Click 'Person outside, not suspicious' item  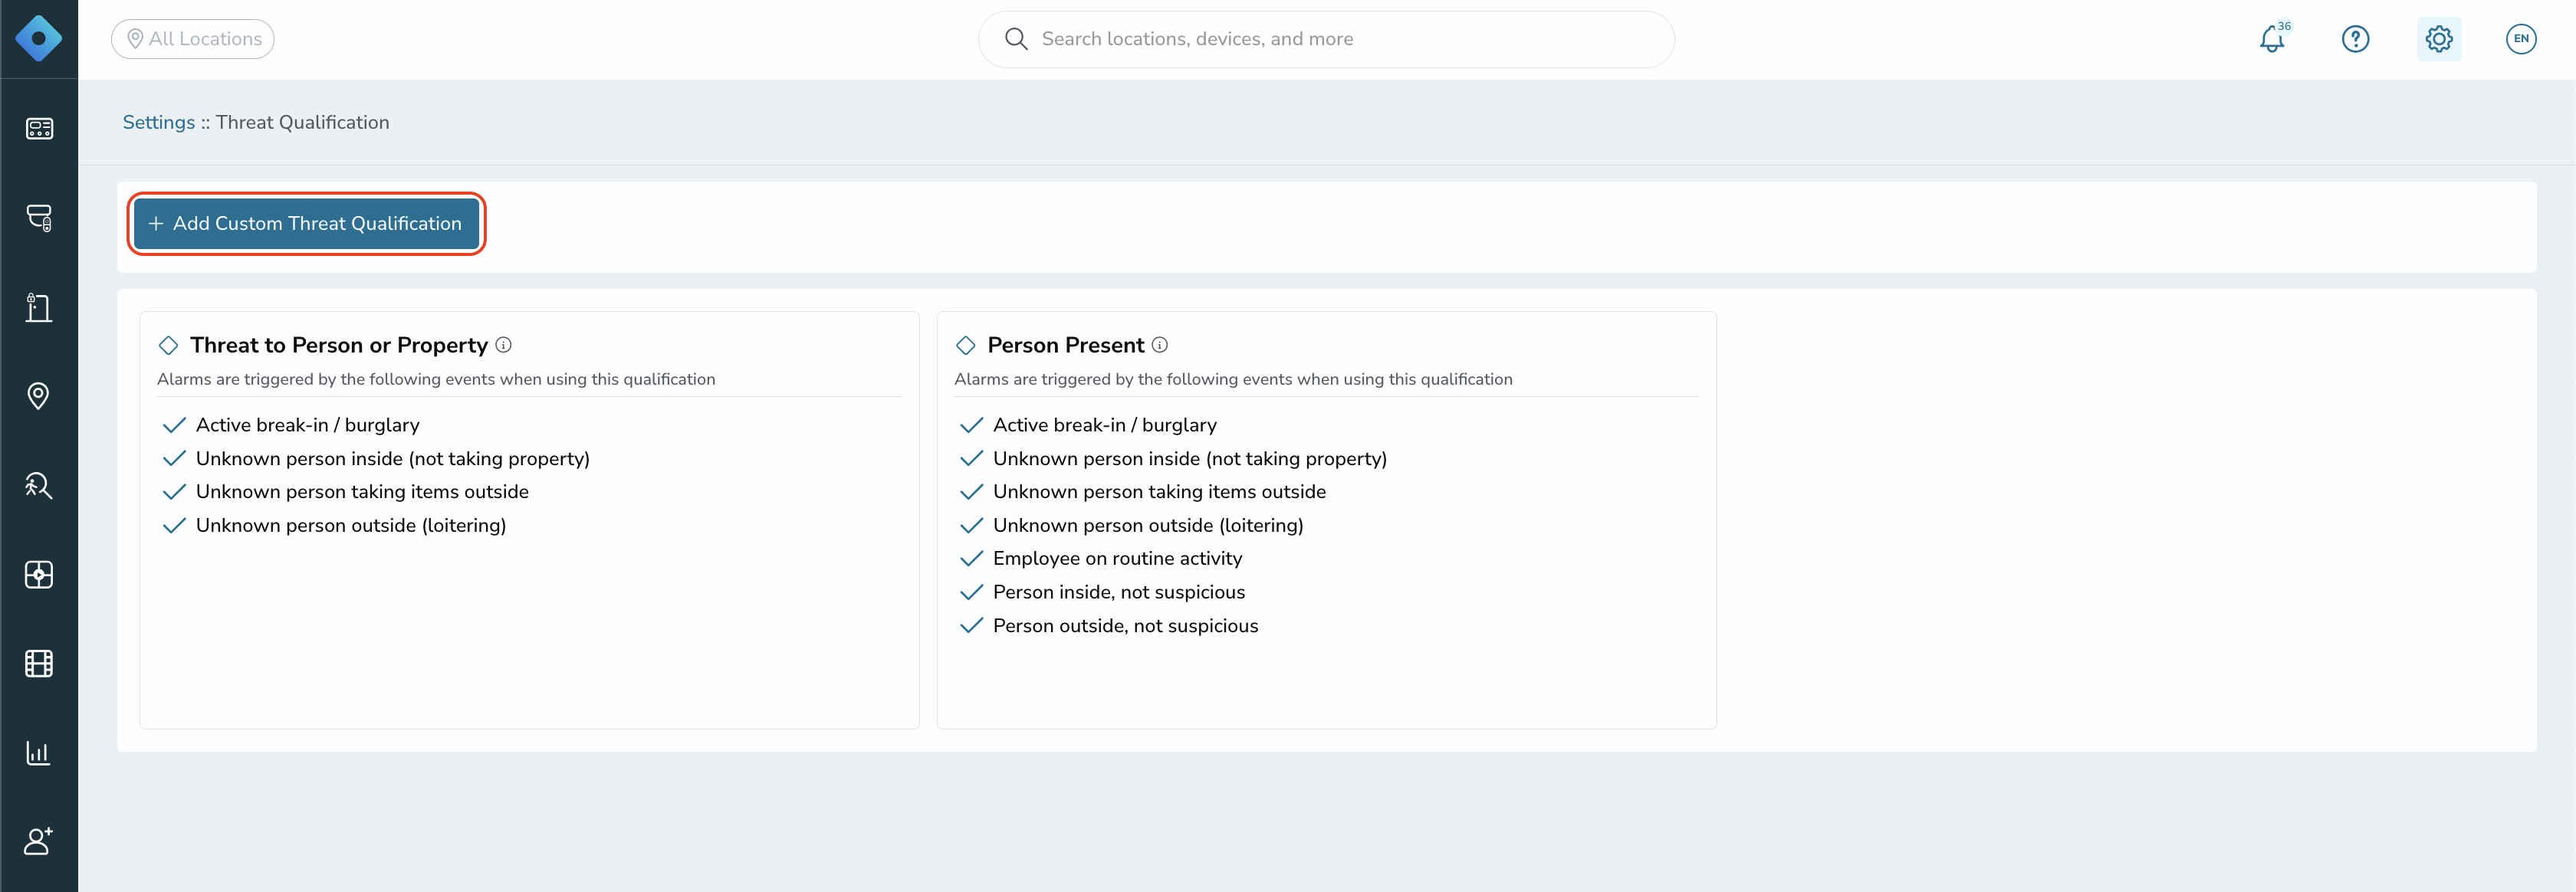(x=1126, y=626)
